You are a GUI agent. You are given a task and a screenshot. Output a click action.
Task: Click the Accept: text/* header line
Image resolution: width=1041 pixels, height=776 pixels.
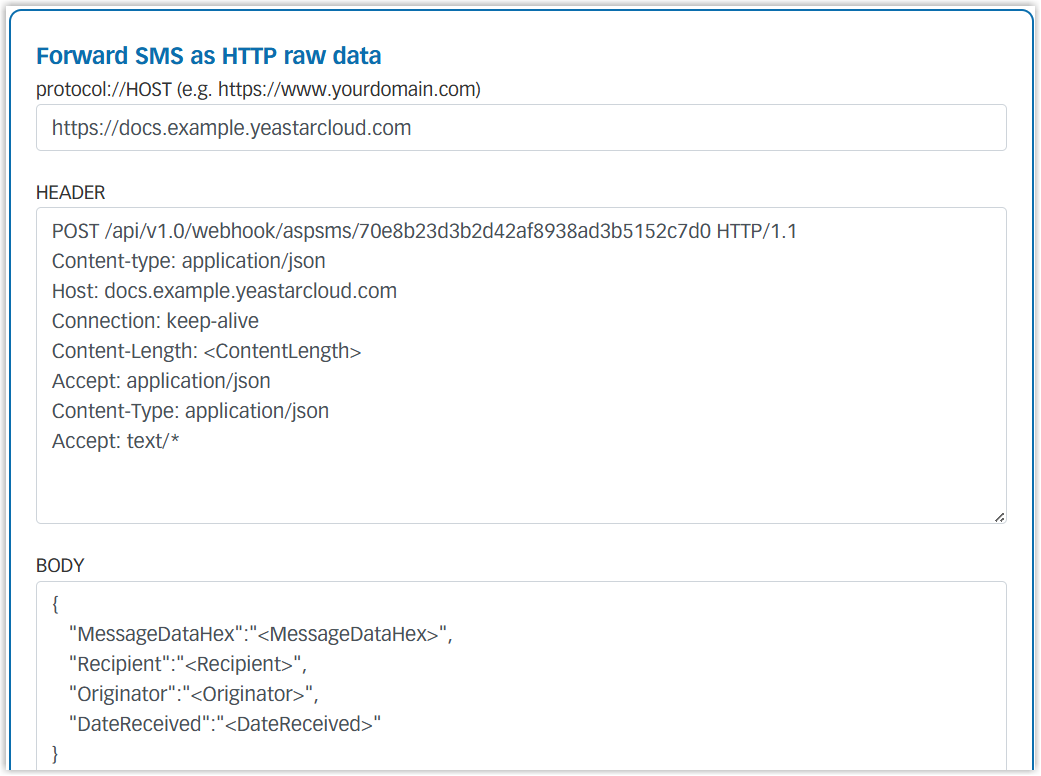[x=115, y=441]
